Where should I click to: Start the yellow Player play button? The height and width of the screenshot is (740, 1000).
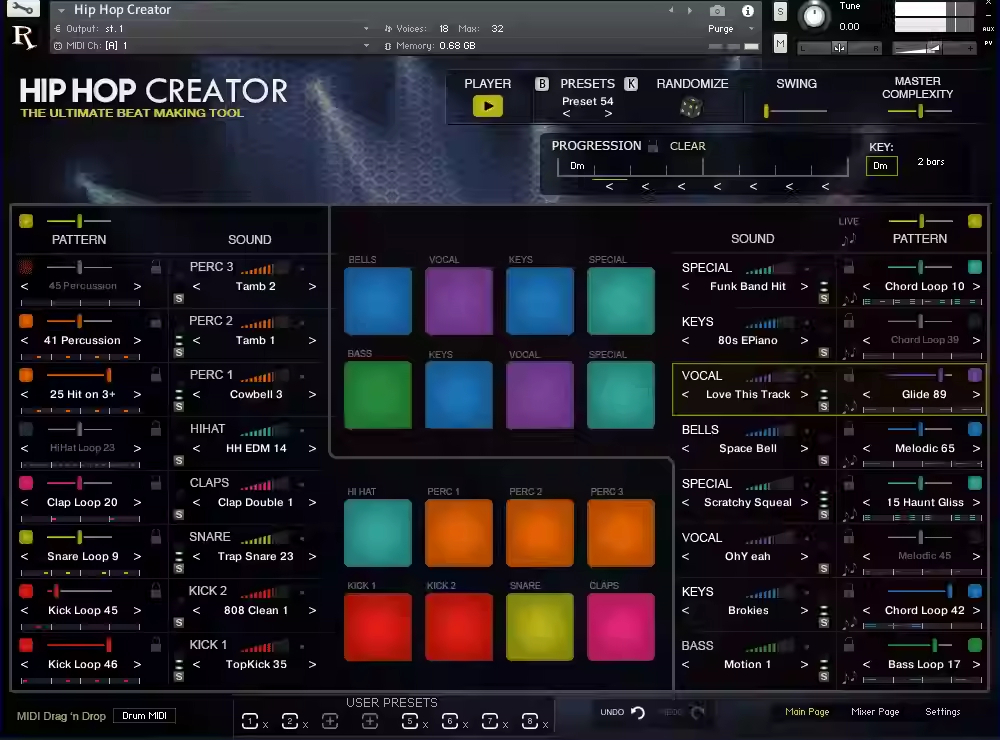487,107
